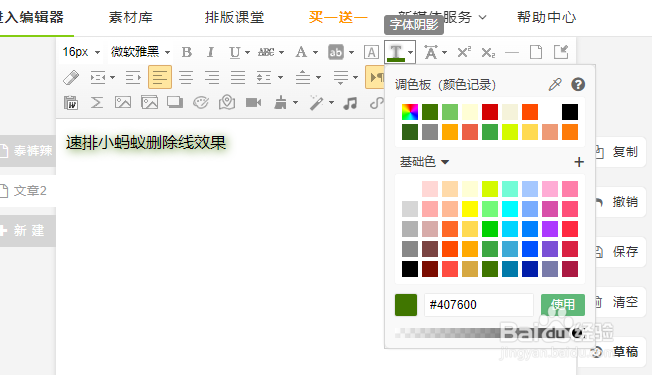
Task: Click the new blank page icon
Action: [536, 52]
